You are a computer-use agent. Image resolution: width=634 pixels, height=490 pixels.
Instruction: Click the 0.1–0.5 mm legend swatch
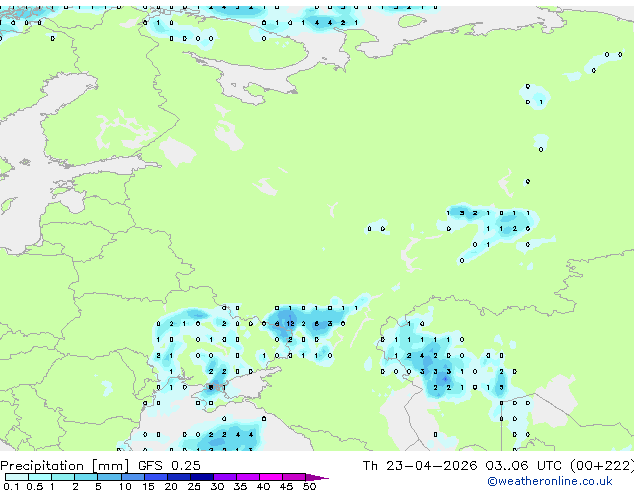pos(17,477)
